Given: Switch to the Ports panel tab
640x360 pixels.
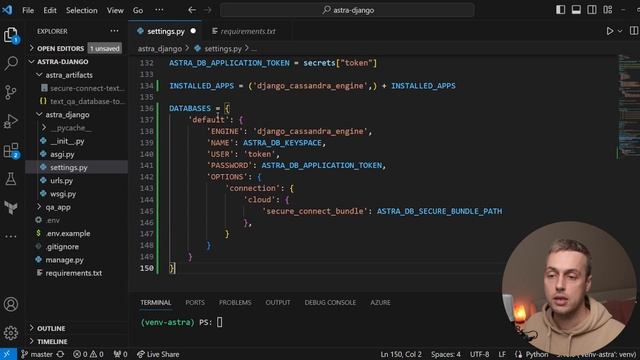Looking at the screenshot, I should pos(195,302).
